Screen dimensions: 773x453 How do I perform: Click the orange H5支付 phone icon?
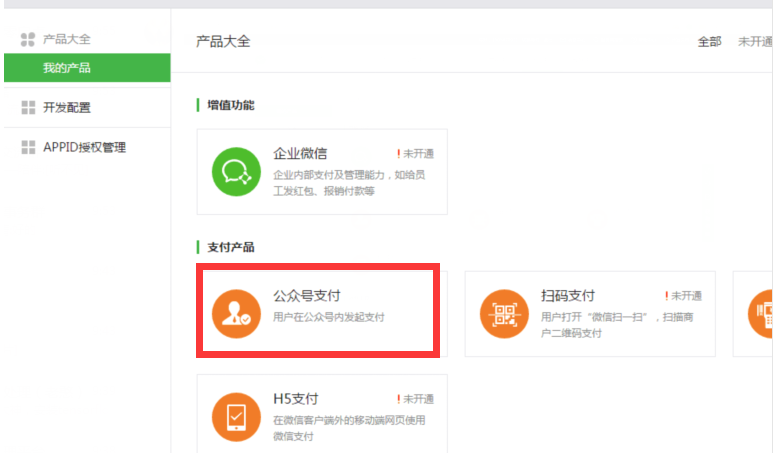click(237, 416)
